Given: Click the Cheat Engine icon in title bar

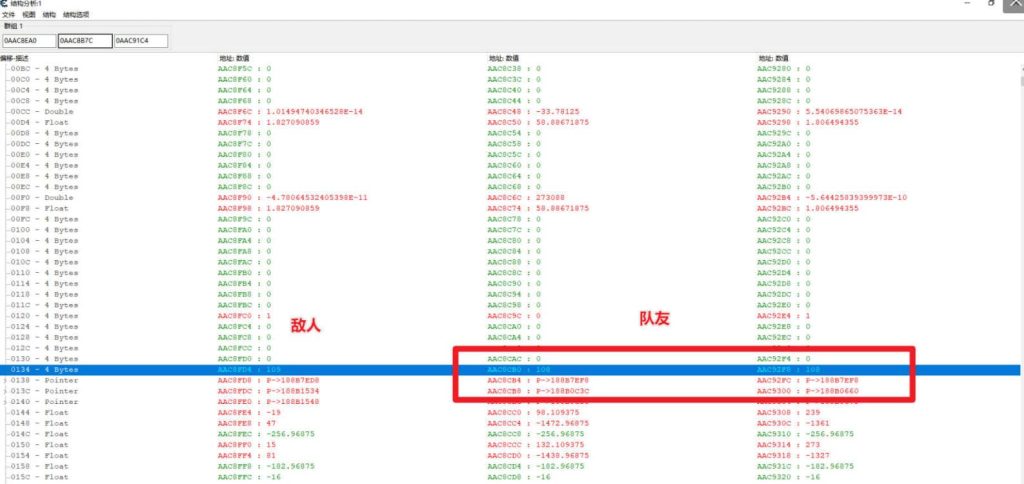Looking at the screenshot, I should click(6, 4).
